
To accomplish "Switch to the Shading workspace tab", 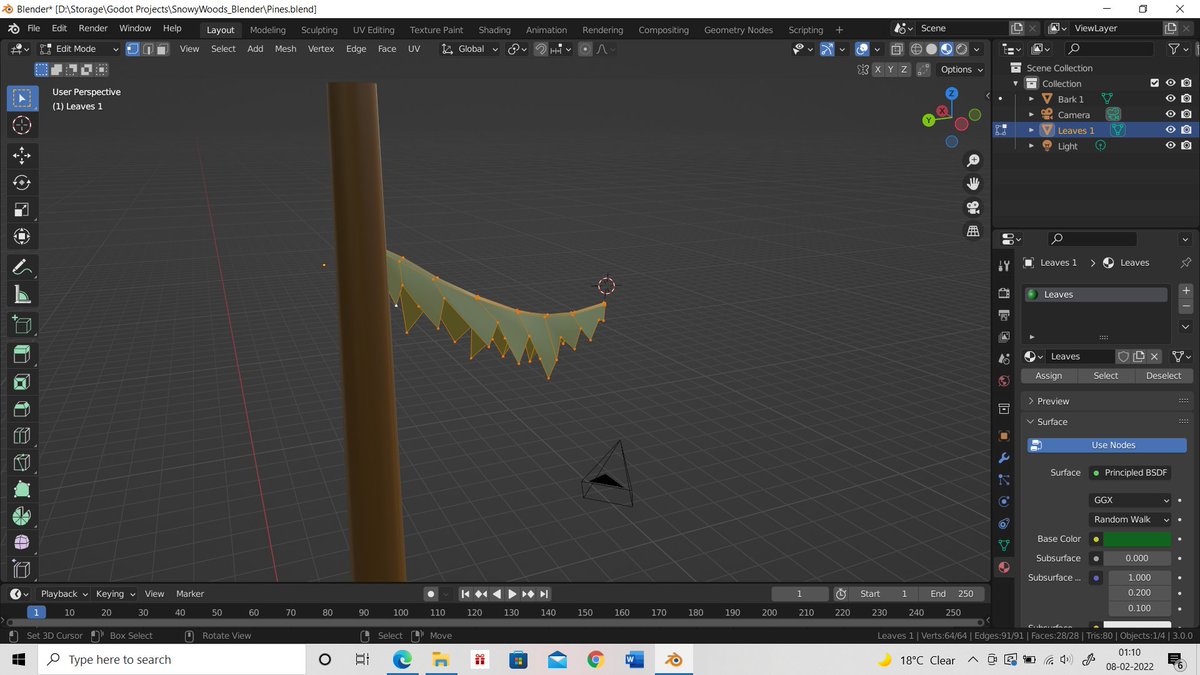I will tap(494, 30).
